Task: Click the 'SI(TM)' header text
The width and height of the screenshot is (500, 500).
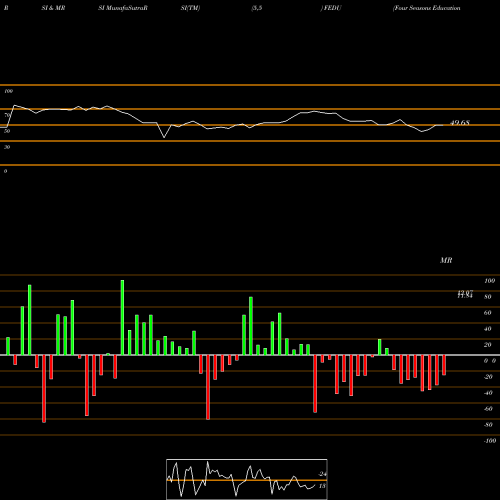Action: click(190, 8)
